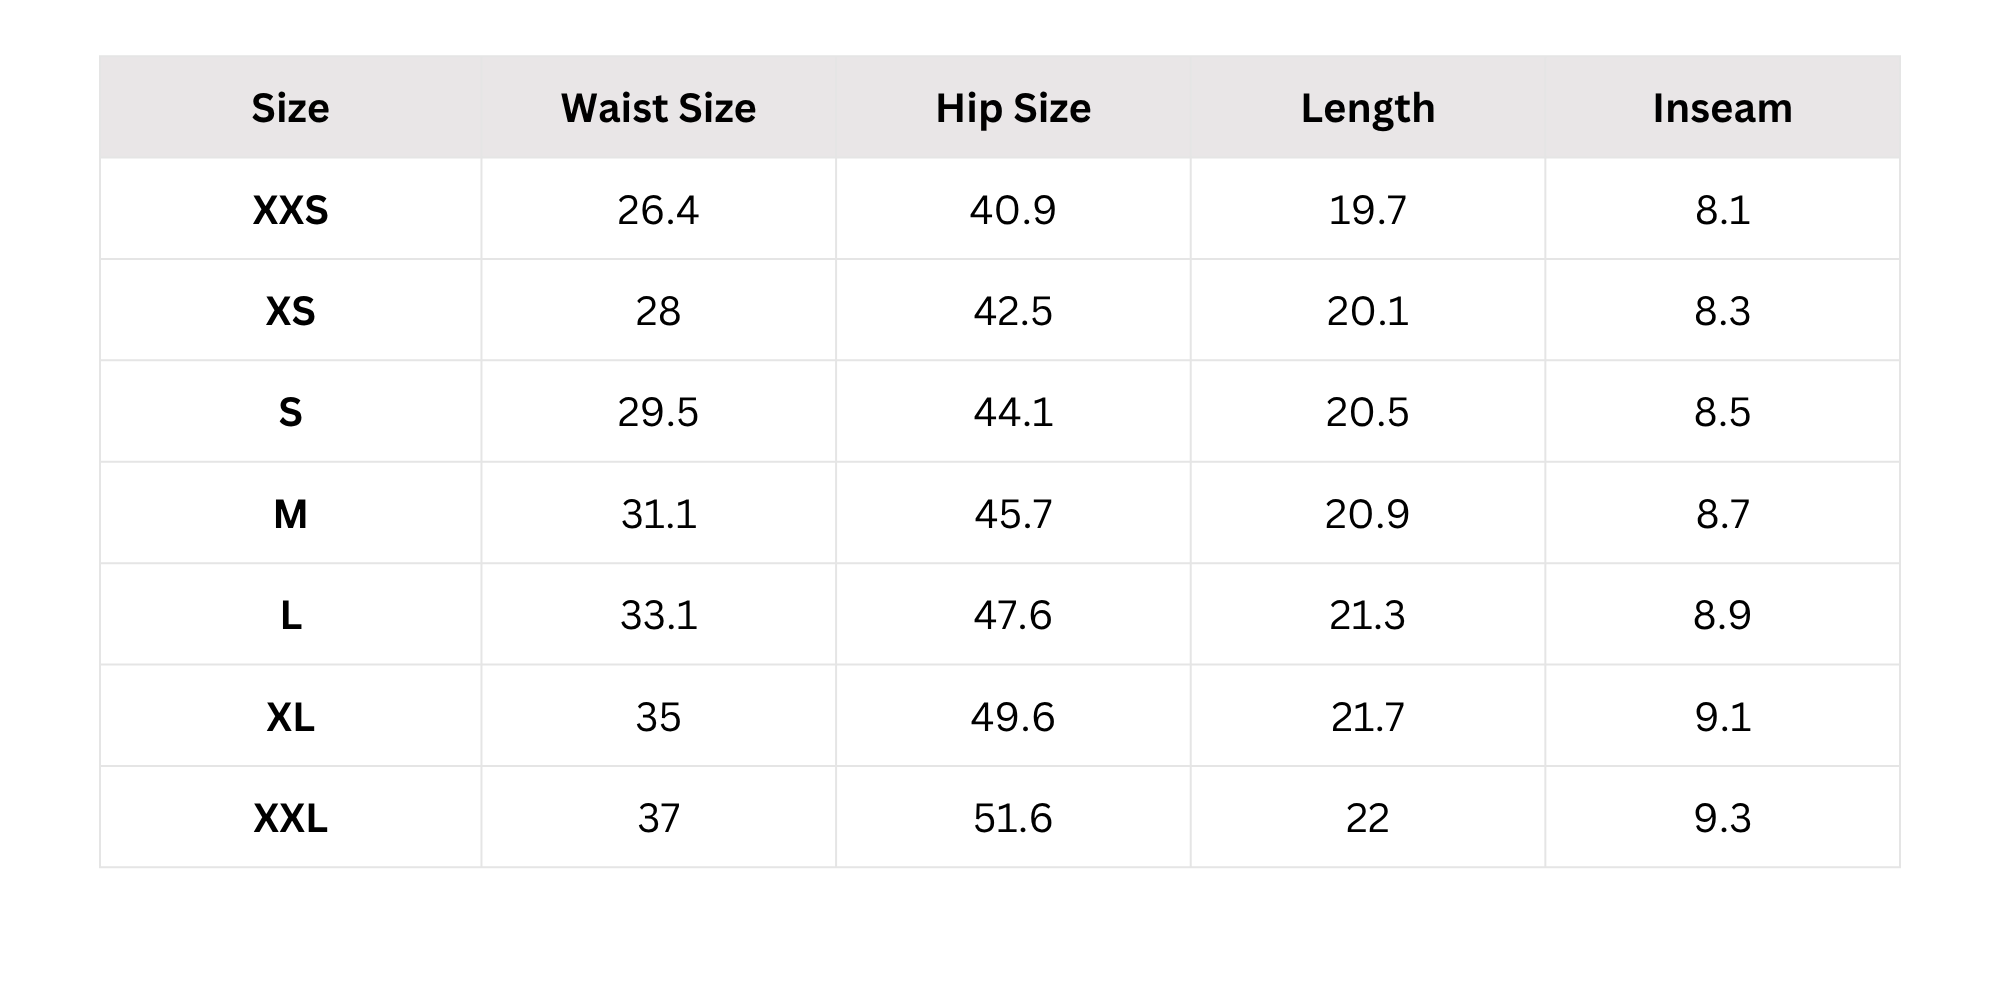Select the M size row label
The image size is (2000, 1000).
(290, 514)
